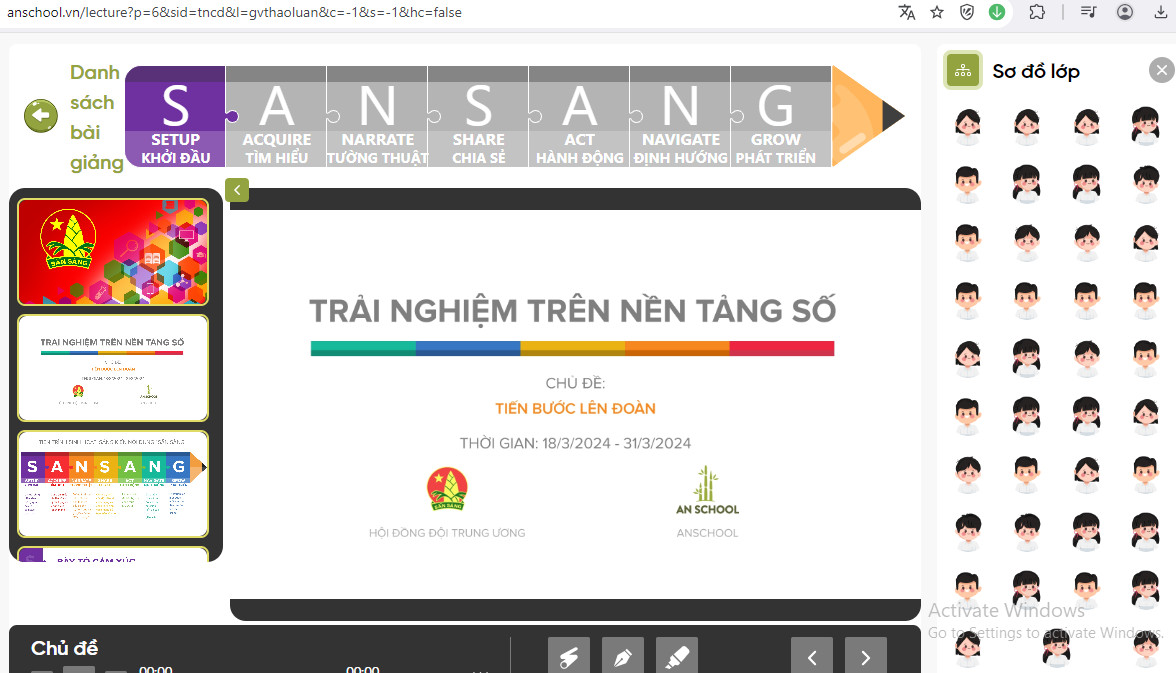
Task: Bookmark this page with the star icon
Action: pos(937,12)
